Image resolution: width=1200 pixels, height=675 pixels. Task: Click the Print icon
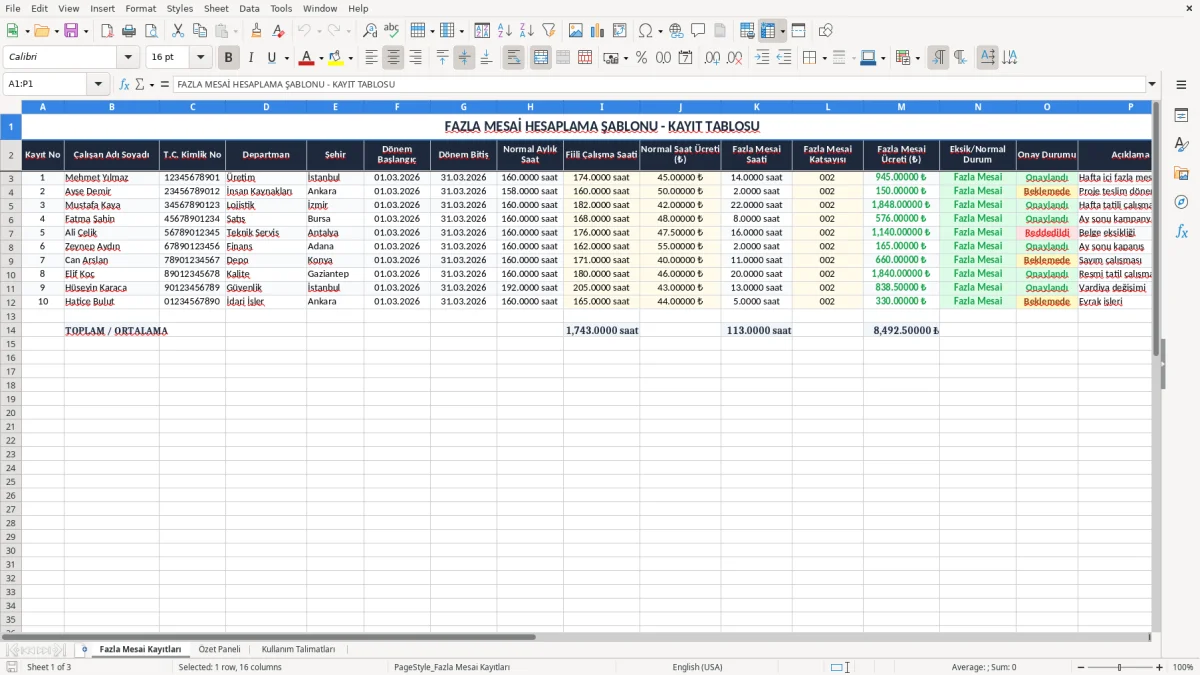click(x=129, y=31)
